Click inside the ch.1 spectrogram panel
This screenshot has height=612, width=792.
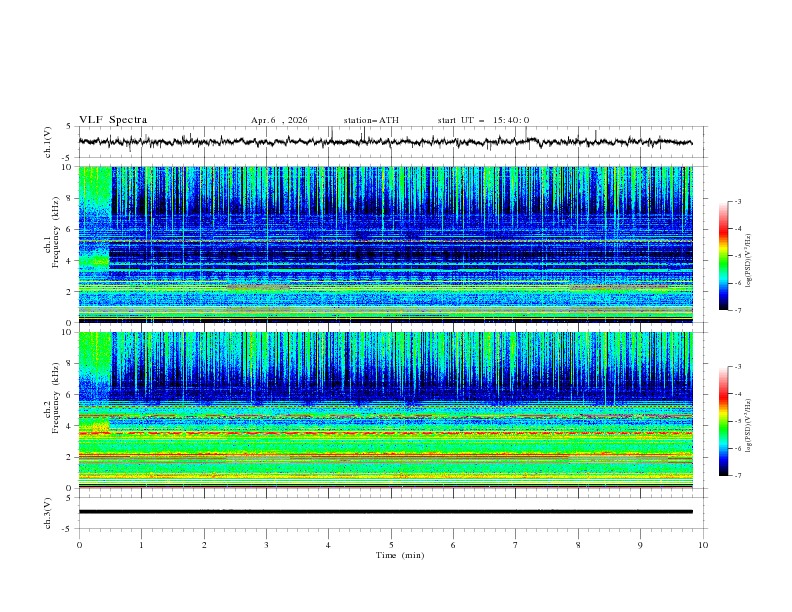[385, 244]
